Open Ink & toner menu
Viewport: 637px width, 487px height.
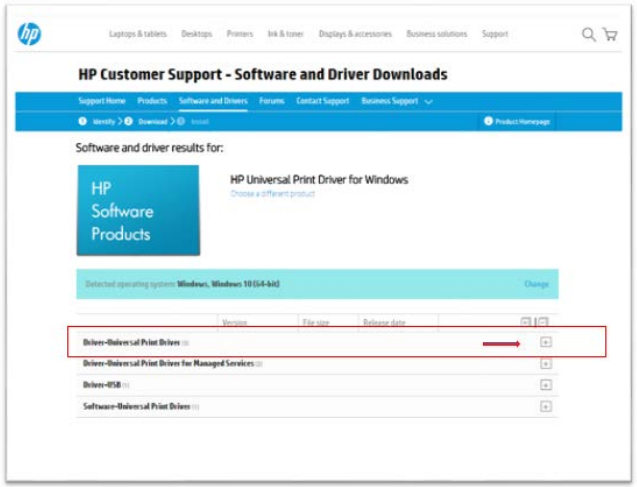[286, 34]
